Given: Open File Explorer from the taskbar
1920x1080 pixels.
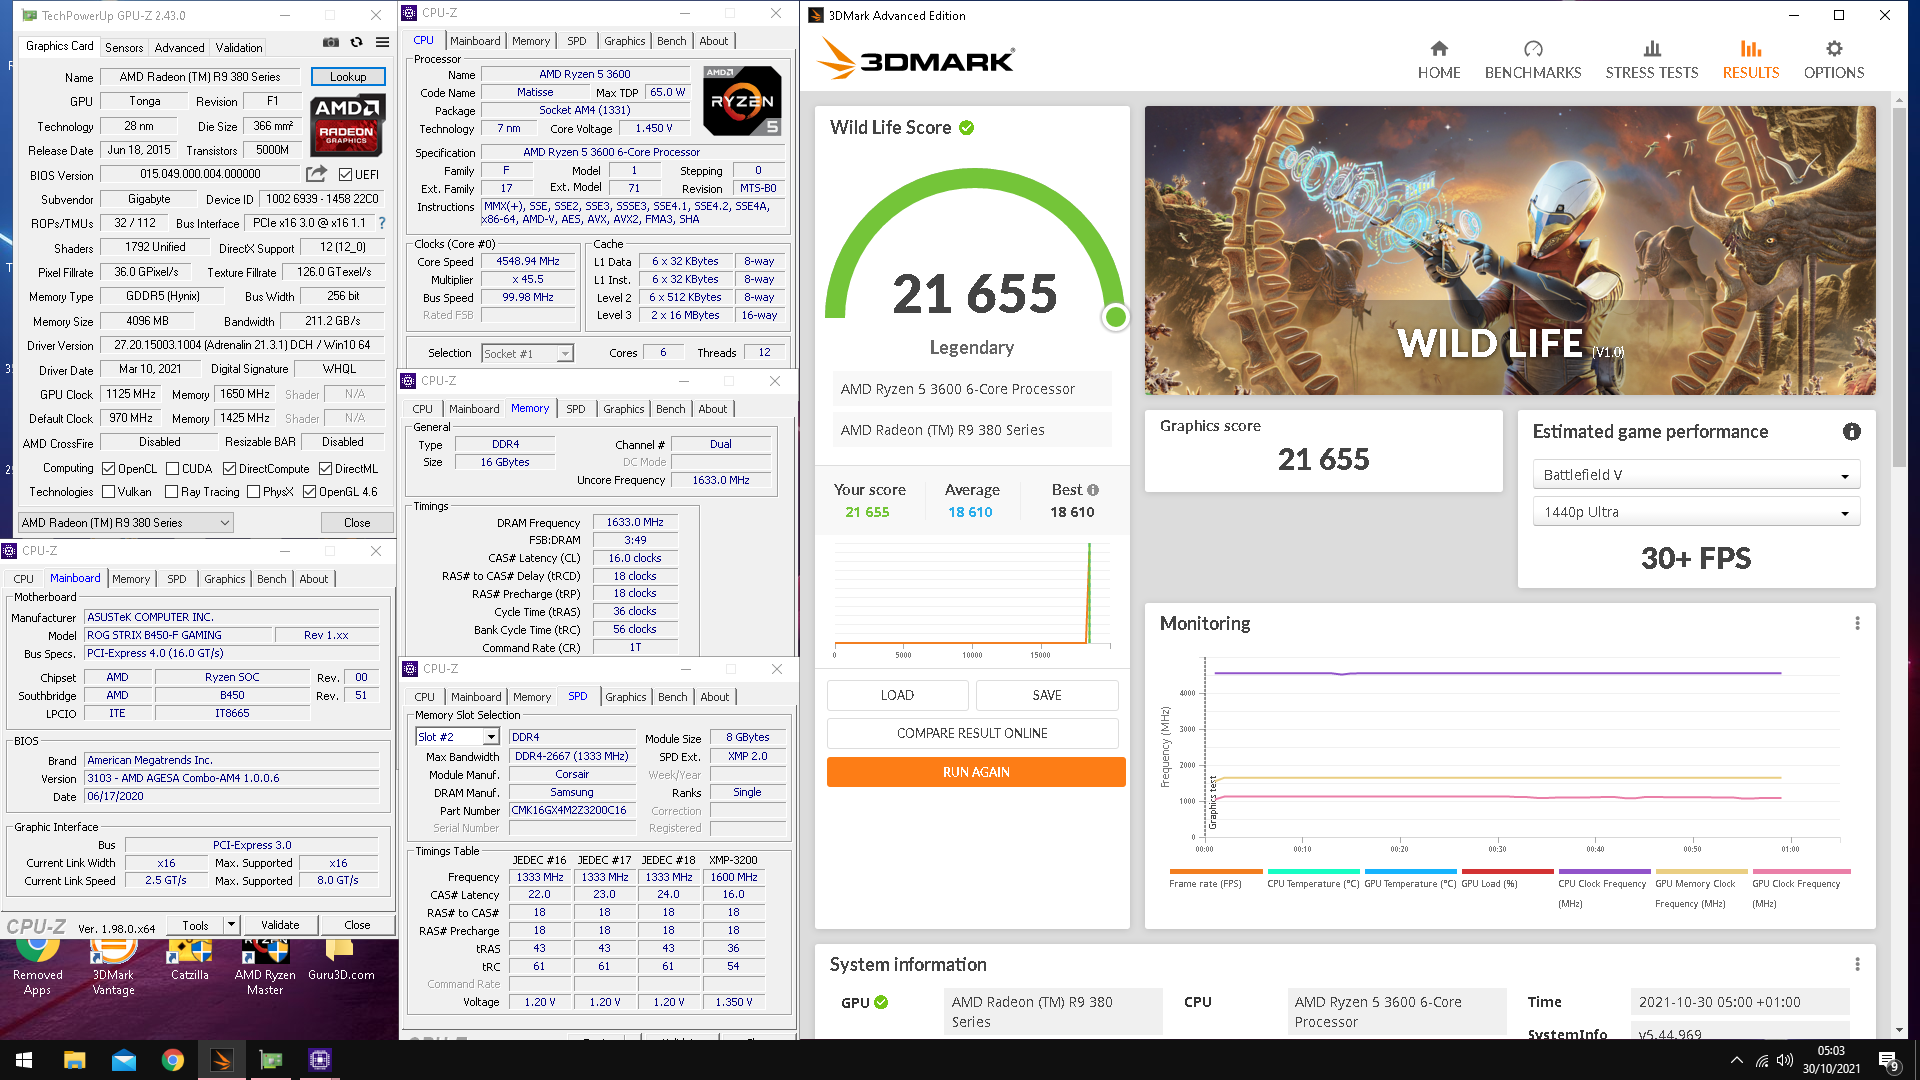Looking at the screenshot, I should point(75,1060).
